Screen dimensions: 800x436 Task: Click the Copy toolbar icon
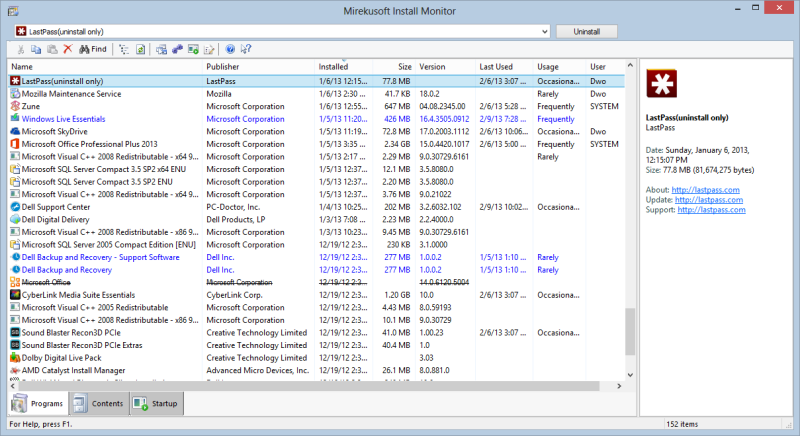click(x=36, y=49)
